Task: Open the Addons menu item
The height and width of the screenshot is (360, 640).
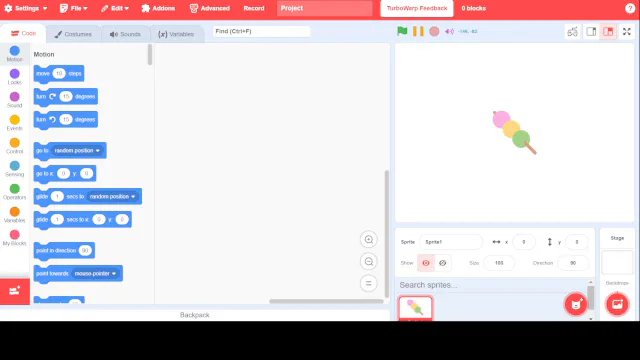Action: coord(158,8)
